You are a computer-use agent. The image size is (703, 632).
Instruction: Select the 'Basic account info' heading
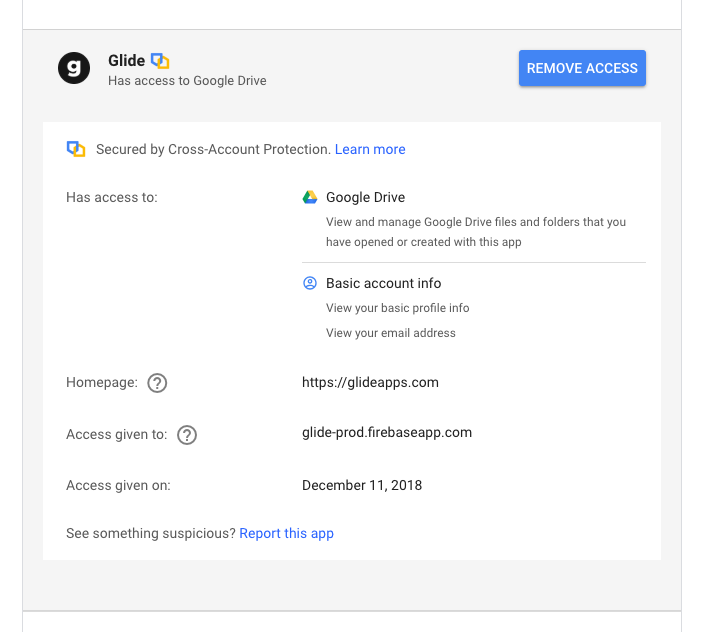tap(383, 283)
